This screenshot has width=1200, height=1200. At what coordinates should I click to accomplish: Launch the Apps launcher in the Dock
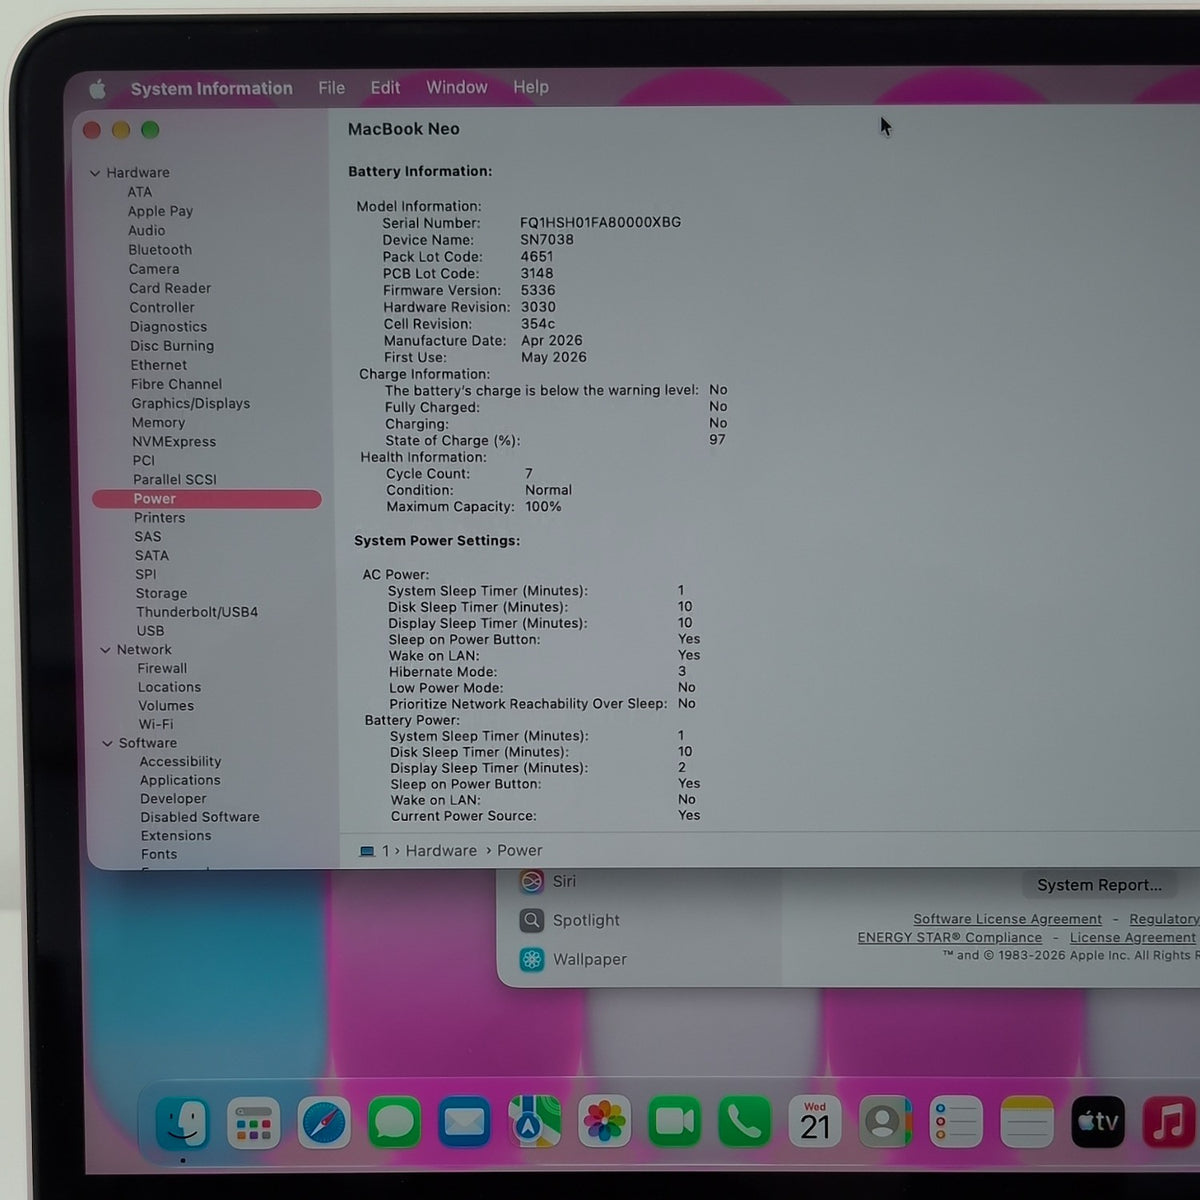[253, 1123]
